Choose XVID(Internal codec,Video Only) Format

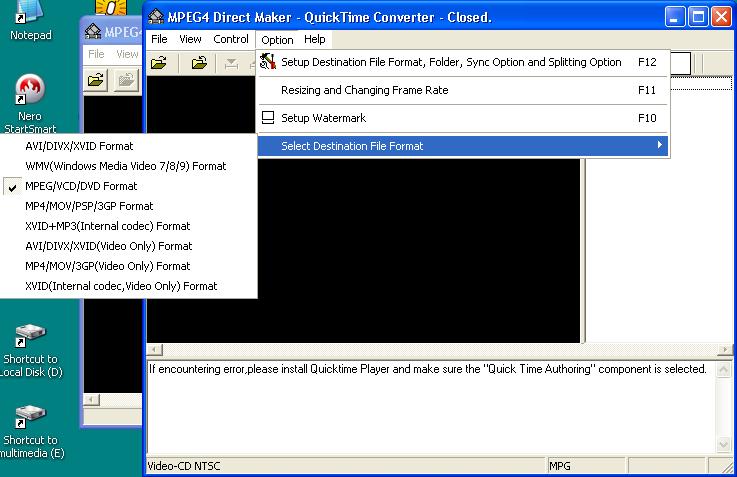click(129, 286)
